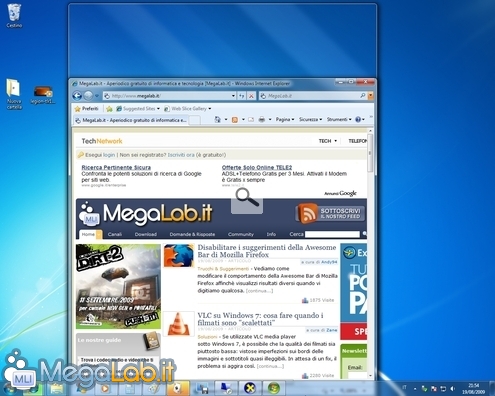Click the orange RSS feeds toolbar icon
This screenshot has height=396, width=495.
click(x=235, y=119)
